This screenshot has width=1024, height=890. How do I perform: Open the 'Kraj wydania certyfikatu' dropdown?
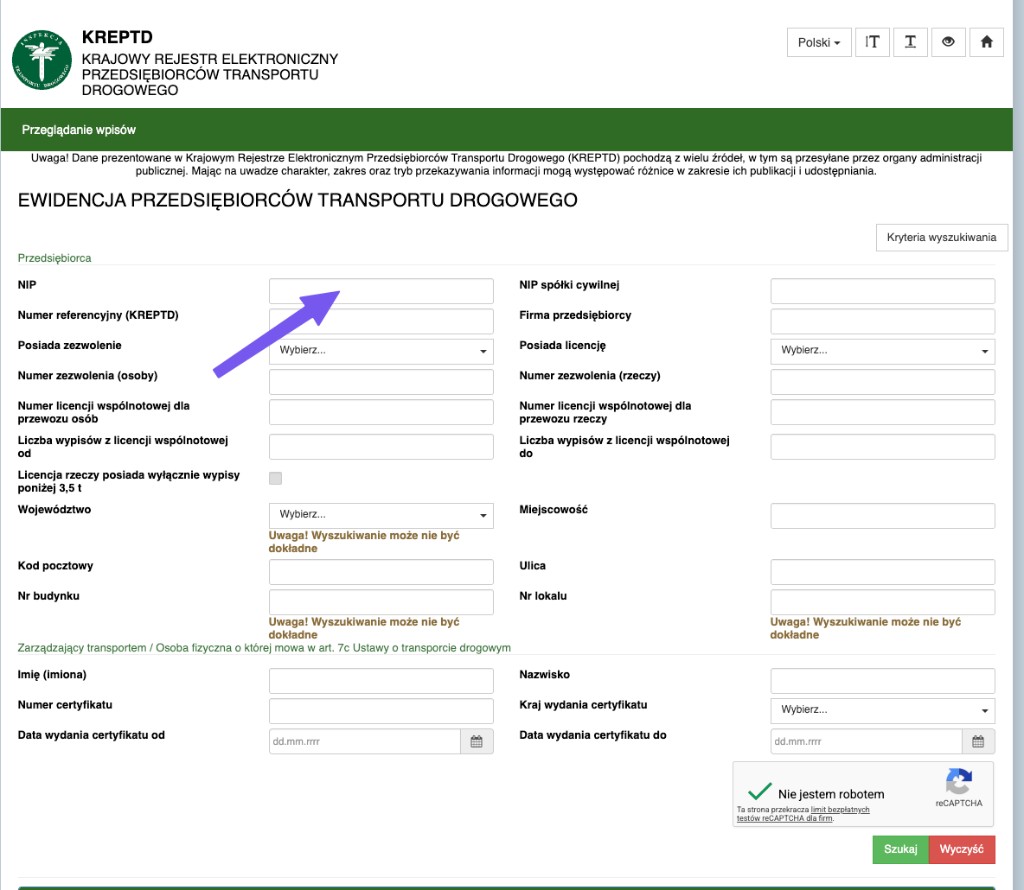[882, 710]
